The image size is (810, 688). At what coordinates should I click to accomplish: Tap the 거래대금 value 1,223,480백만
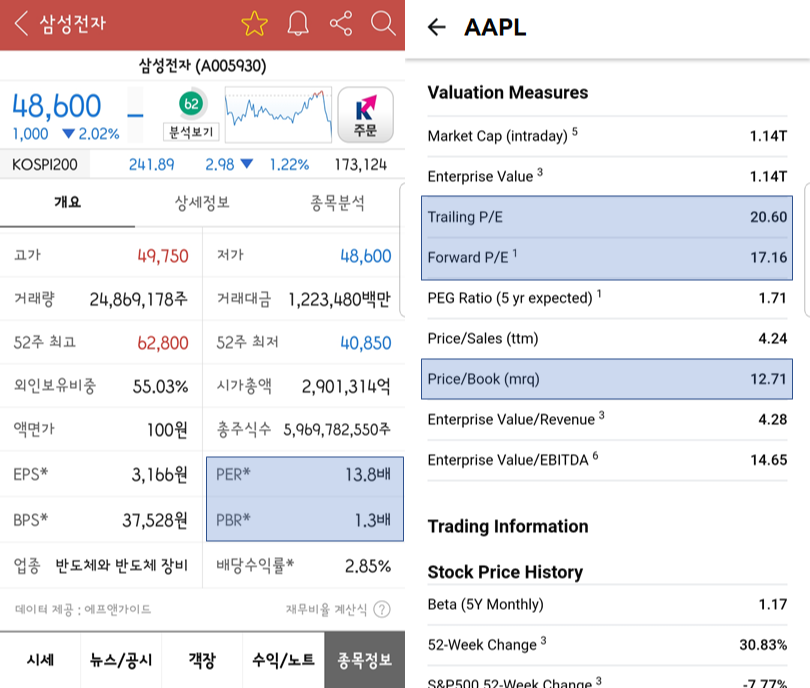[339, 299]
